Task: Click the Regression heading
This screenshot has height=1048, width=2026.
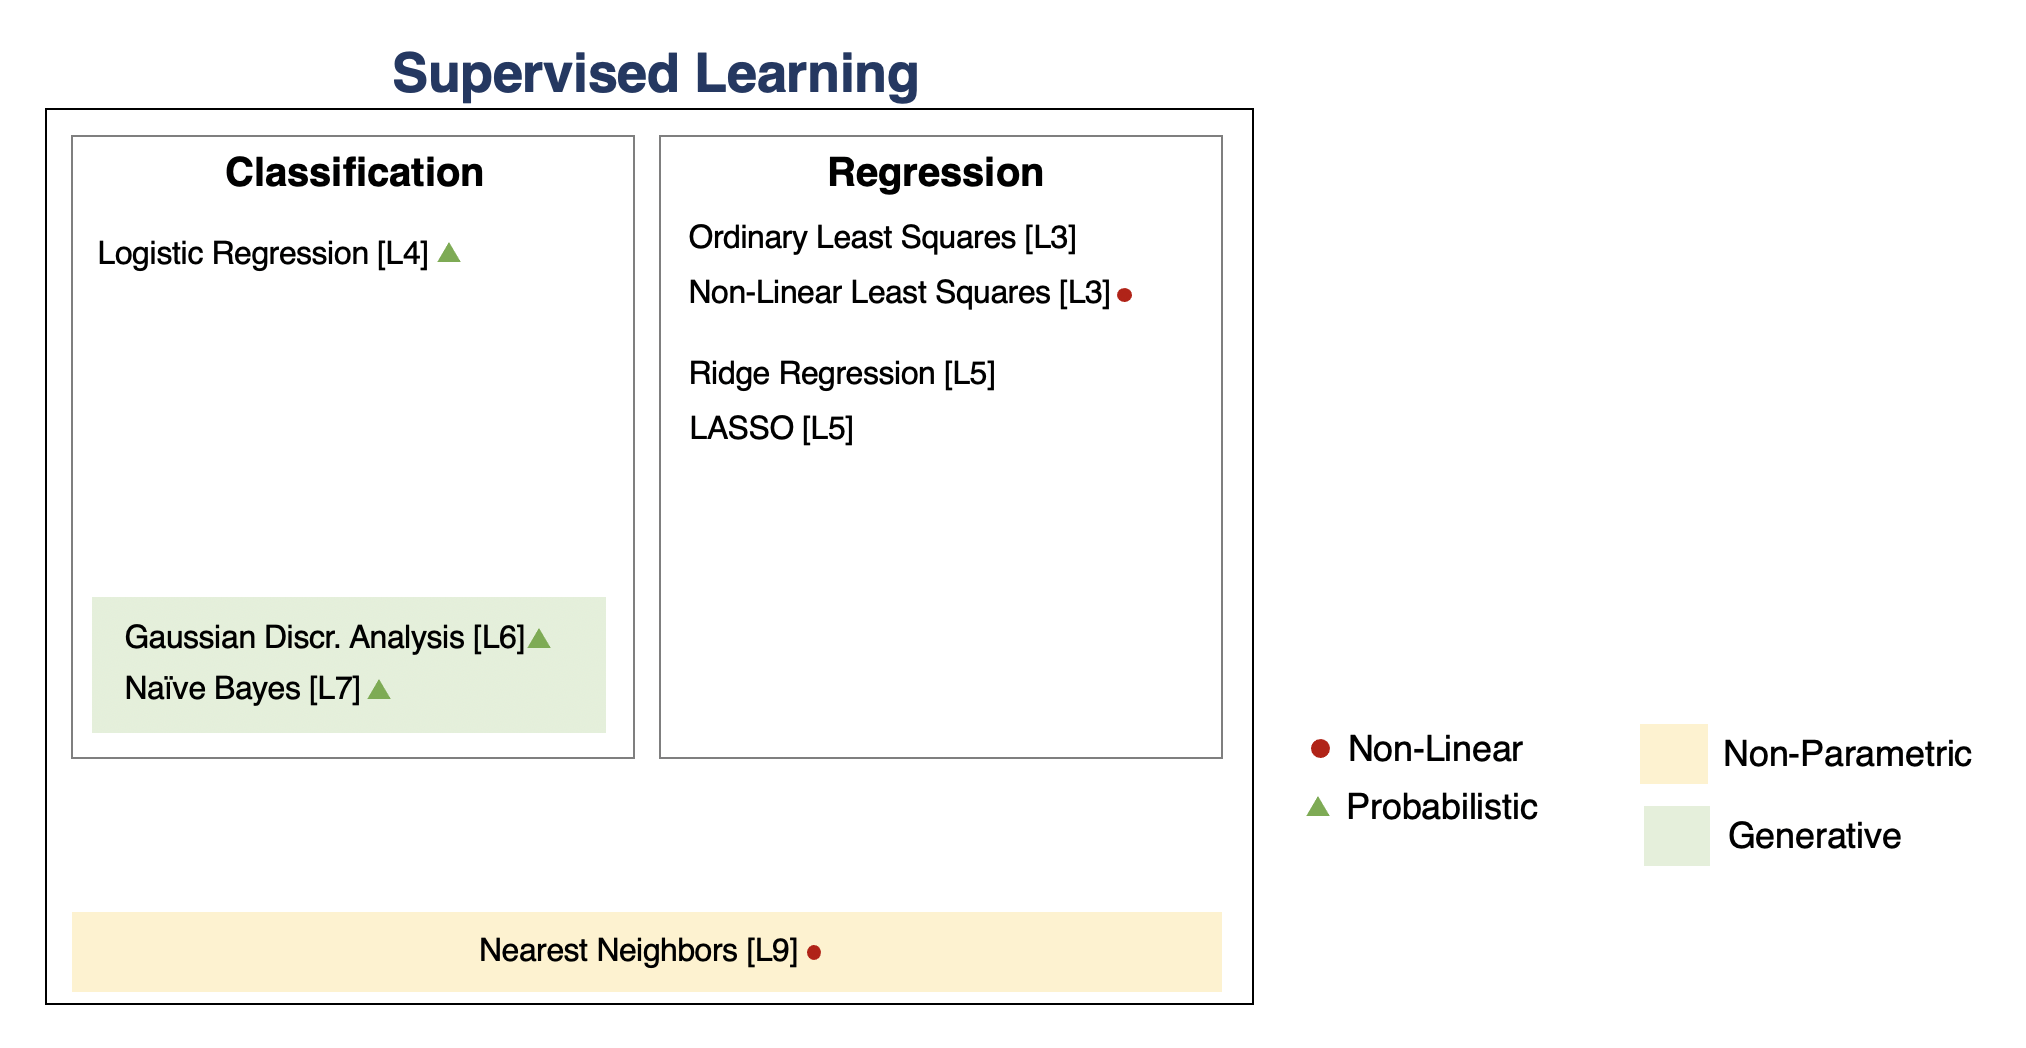Action: click(935, 173)
